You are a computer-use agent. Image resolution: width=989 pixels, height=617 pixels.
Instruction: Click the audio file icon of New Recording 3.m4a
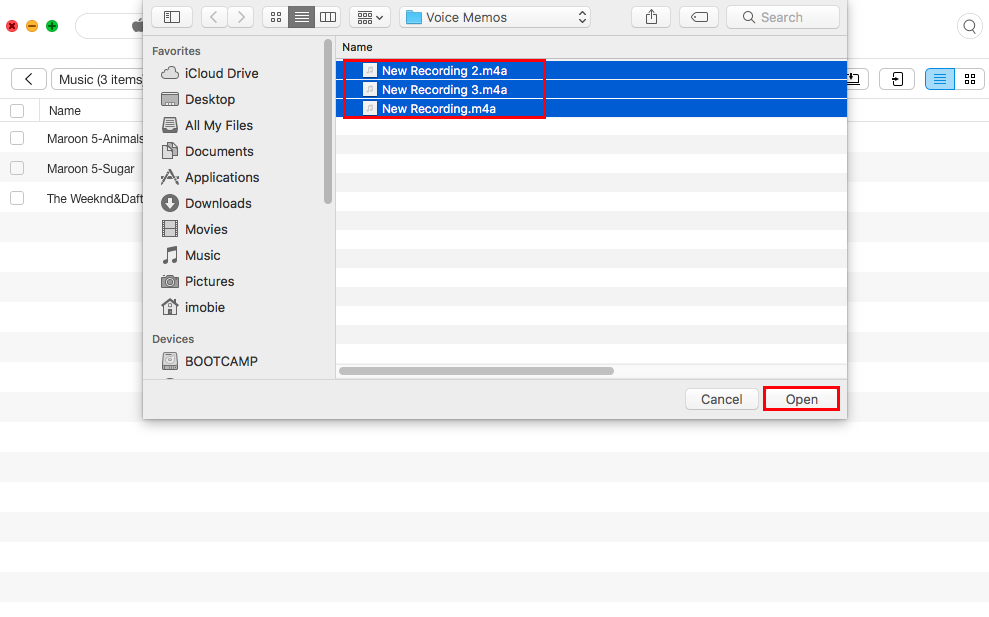tap(370, 89)
